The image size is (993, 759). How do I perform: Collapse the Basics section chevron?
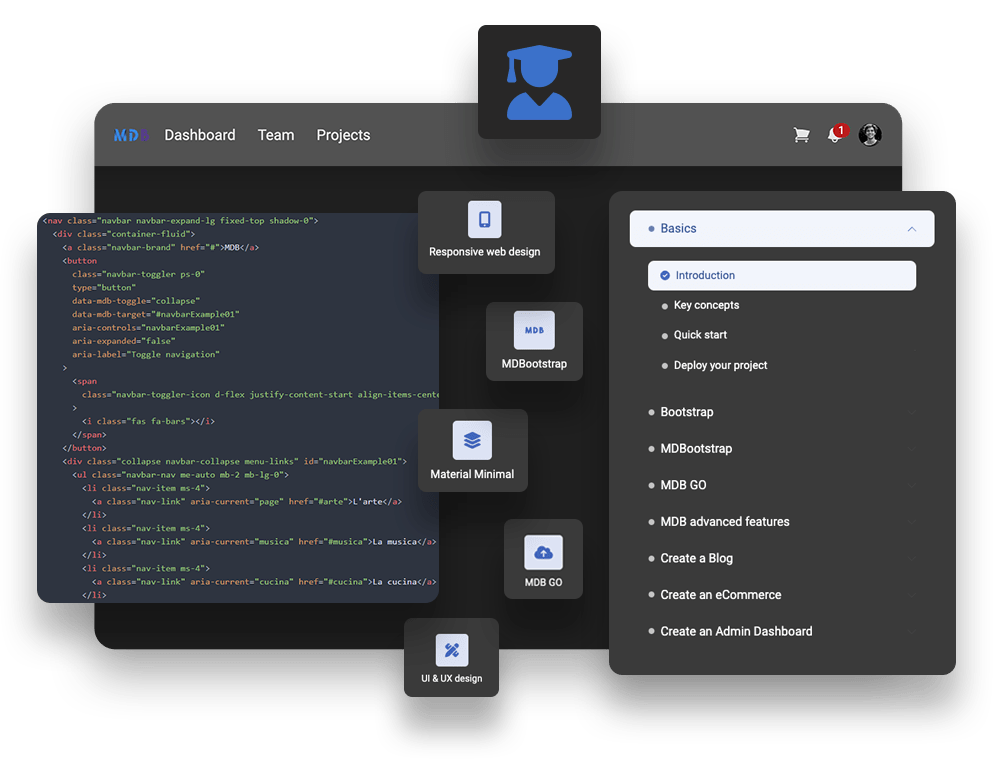[911, 229]
